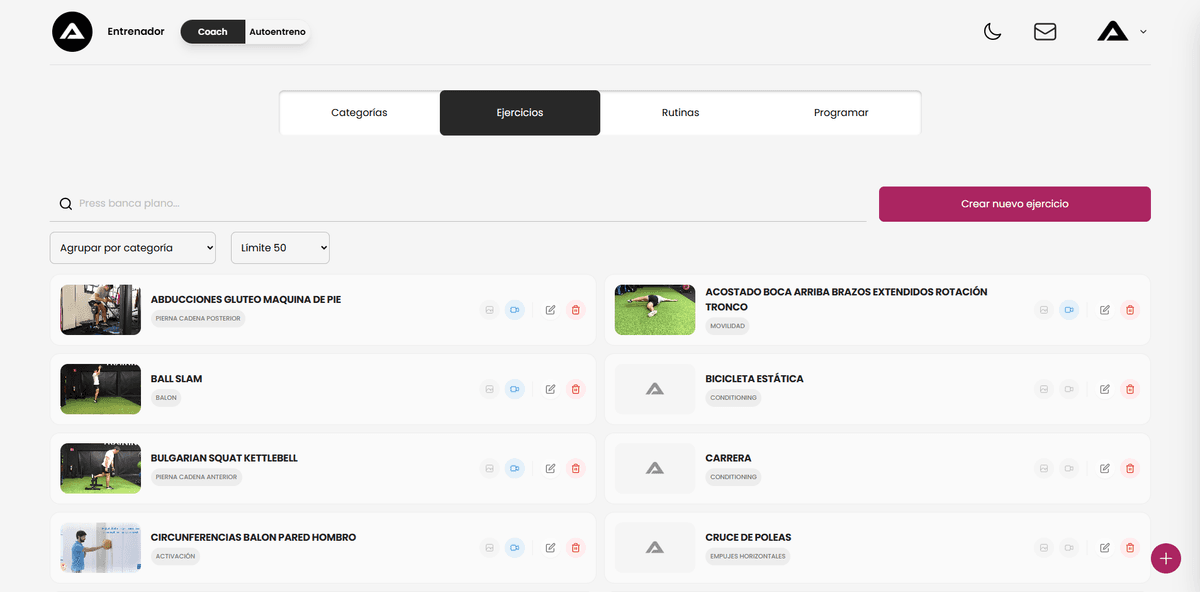This screenshot has height=592, width=1200.
Task: Delete the Ball Slam exercise
Action: (x=575, y=389)
